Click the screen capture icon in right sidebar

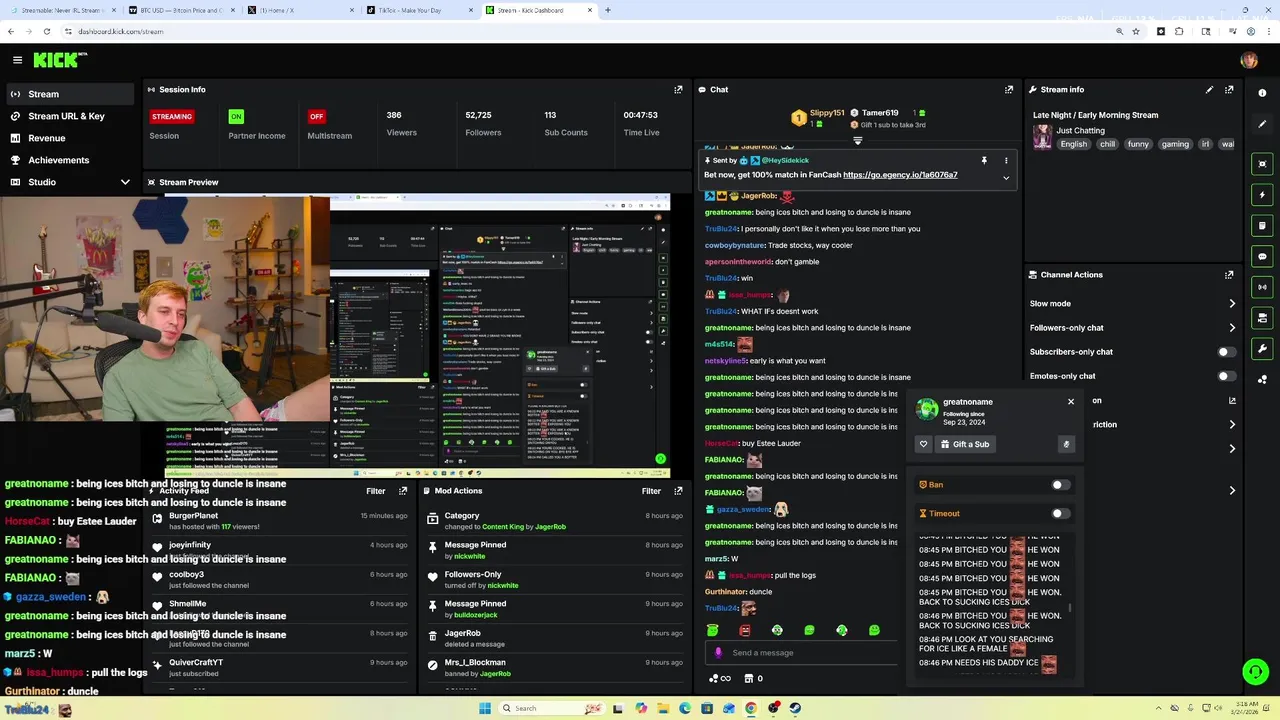[1262, 164]
